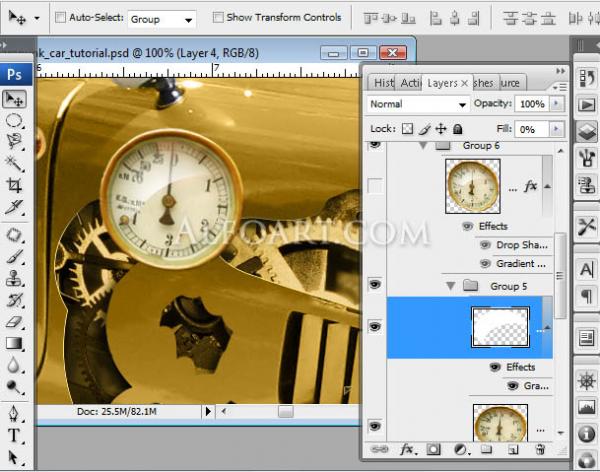Select the Move tool in toolbox

(x=15, y=99)
